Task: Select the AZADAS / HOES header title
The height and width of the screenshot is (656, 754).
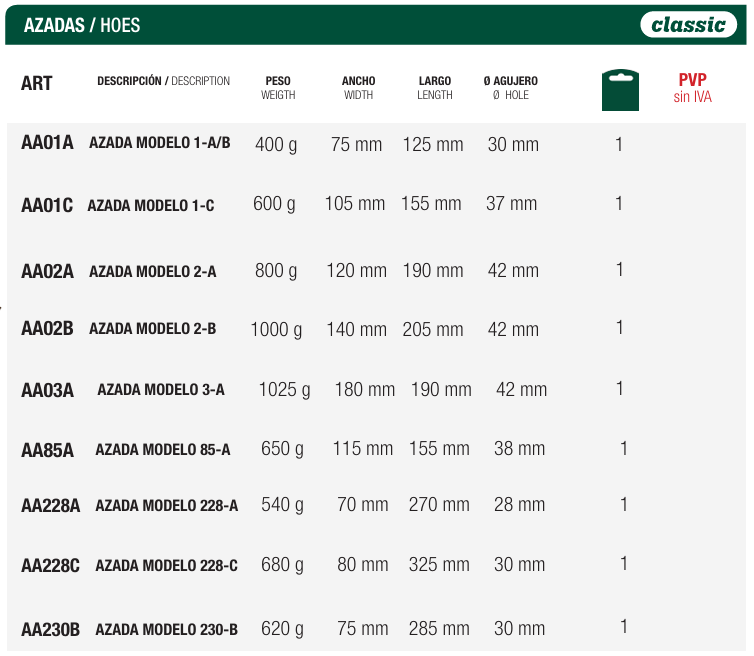Action: tap(82, 25)
